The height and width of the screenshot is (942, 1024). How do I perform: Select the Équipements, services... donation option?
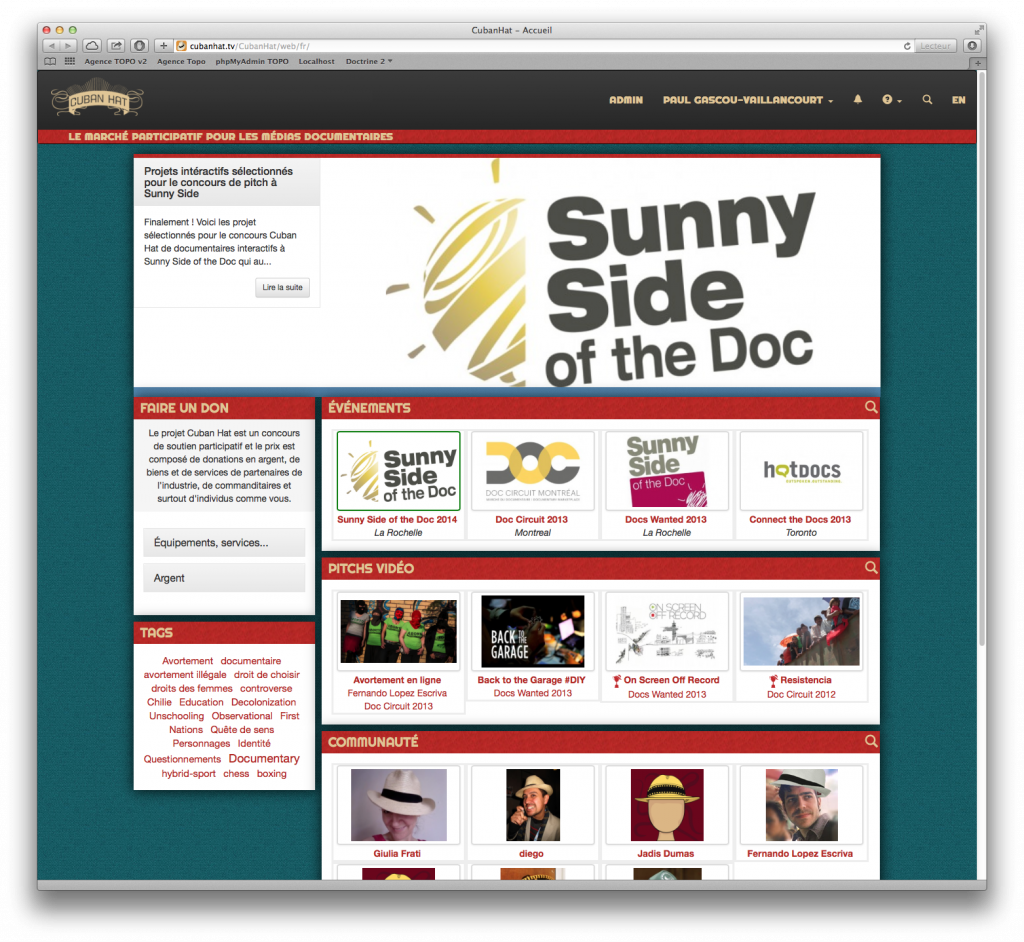click(x=224, y=542)
